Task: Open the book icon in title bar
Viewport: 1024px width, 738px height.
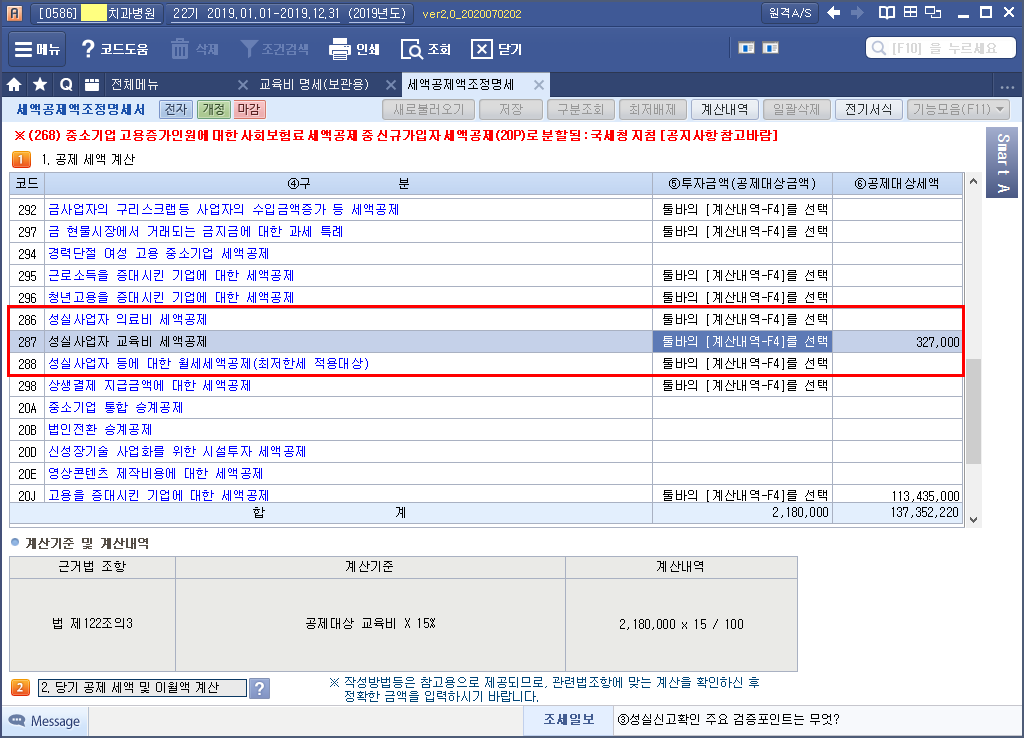Action: (886, 12)
